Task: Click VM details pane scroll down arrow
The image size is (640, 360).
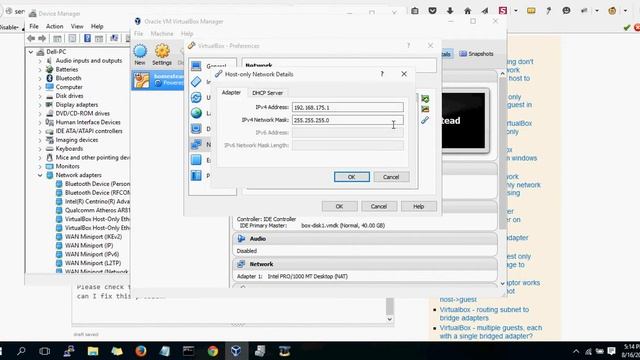Action: (x=502, y=283)
